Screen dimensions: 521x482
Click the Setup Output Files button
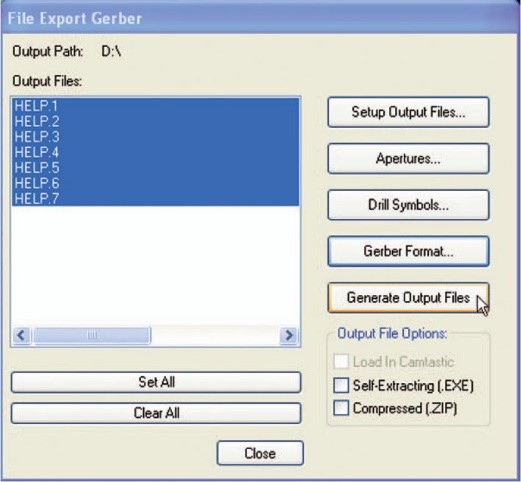[408, 112]
